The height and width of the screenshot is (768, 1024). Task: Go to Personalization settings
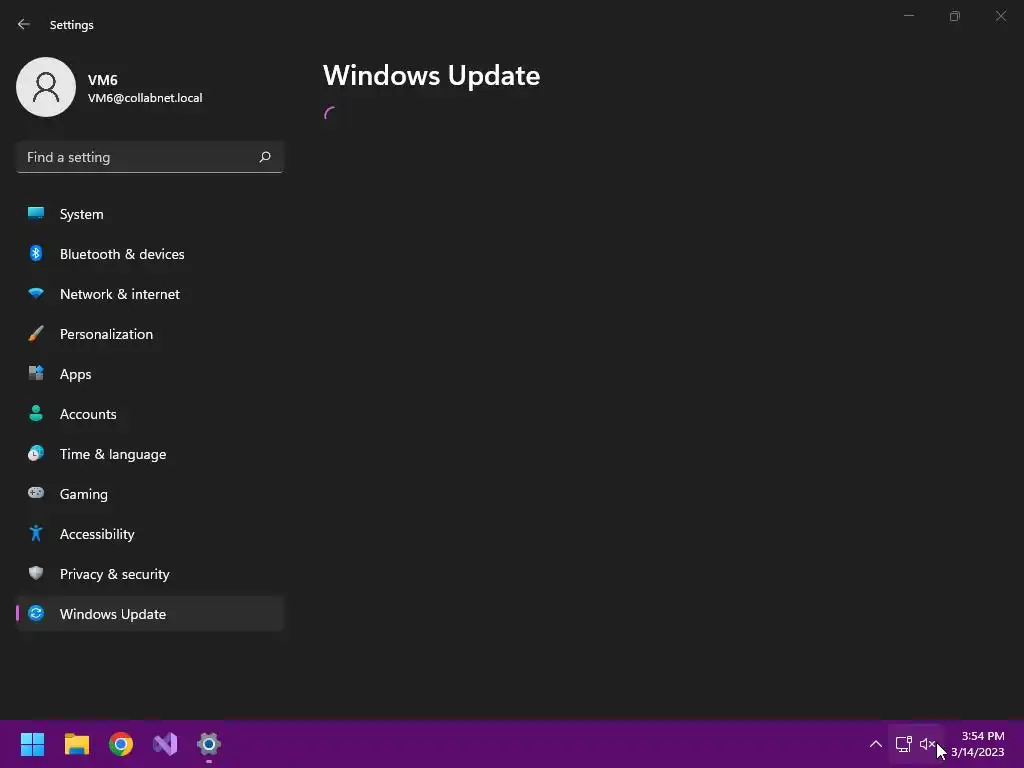tap(150, 334)
